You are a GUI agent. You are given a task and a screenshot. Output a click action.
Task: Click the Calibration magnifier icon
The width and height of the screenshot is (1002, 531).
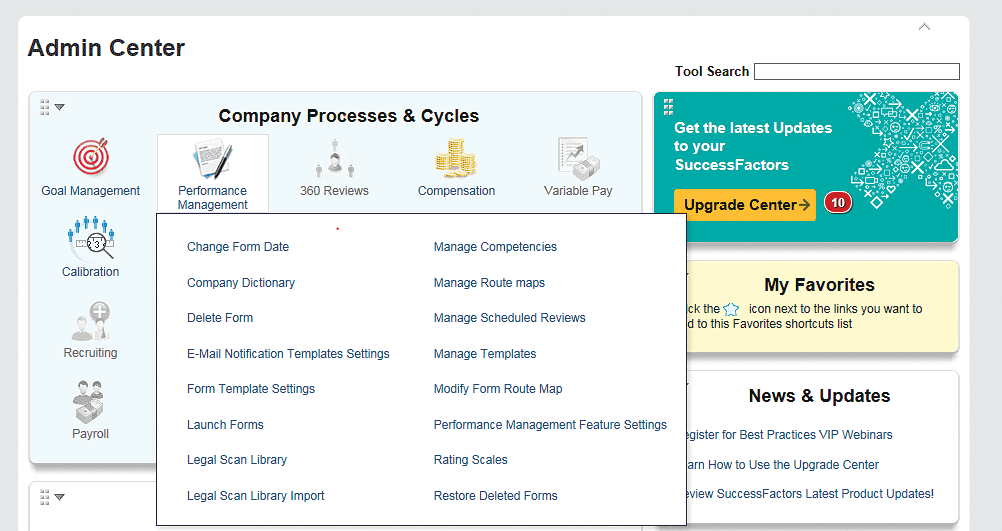(90, 240)
